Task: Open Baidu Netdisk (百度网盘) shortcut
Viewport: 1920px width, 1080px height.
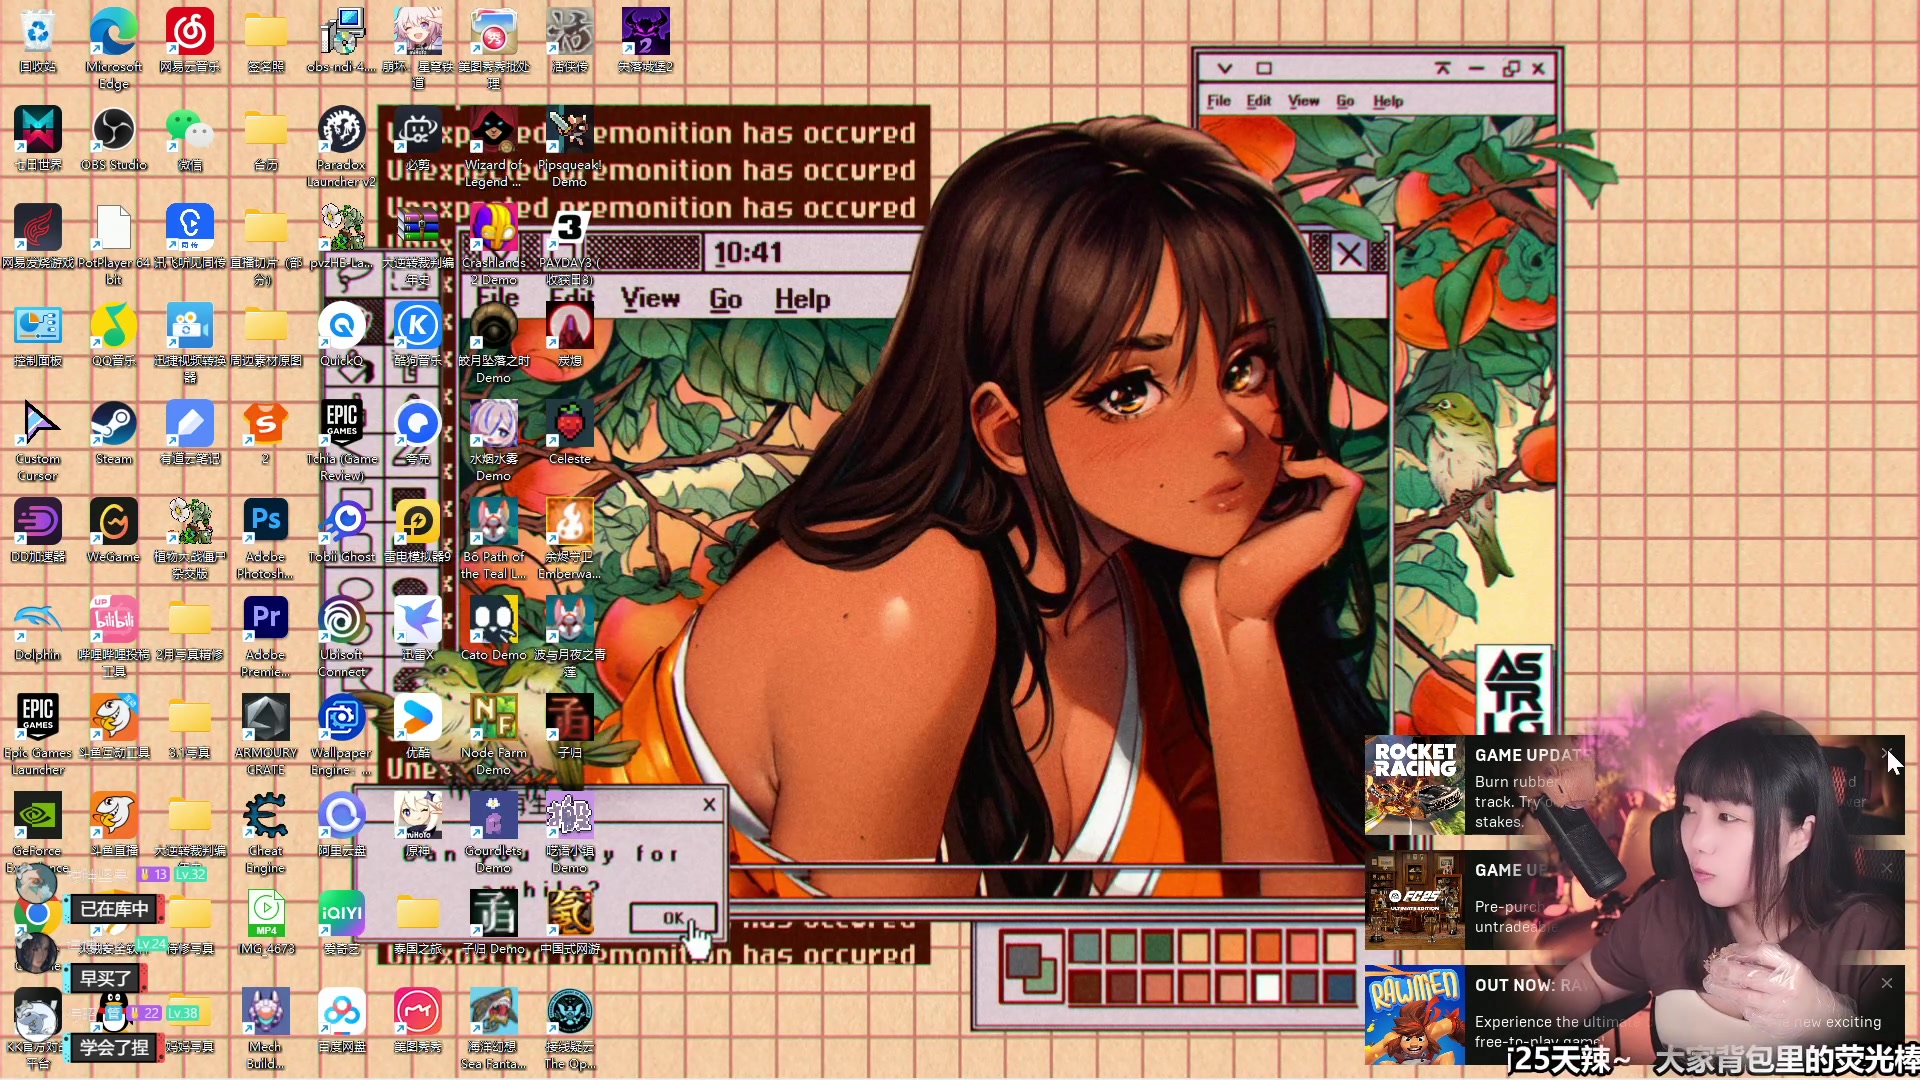Action: pyautogui.click(x=342, y=1020)
